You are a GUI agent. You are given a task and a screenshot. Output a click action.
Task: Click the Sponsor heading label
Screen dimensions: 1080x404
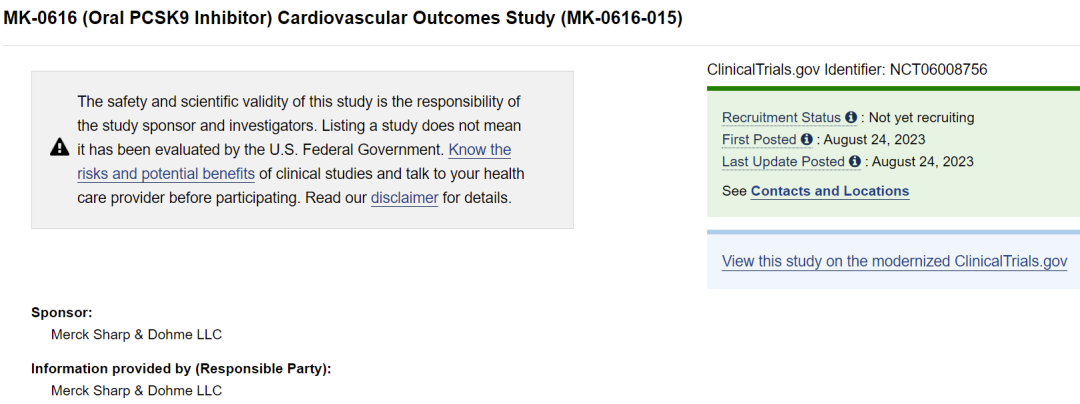point(61,312)
